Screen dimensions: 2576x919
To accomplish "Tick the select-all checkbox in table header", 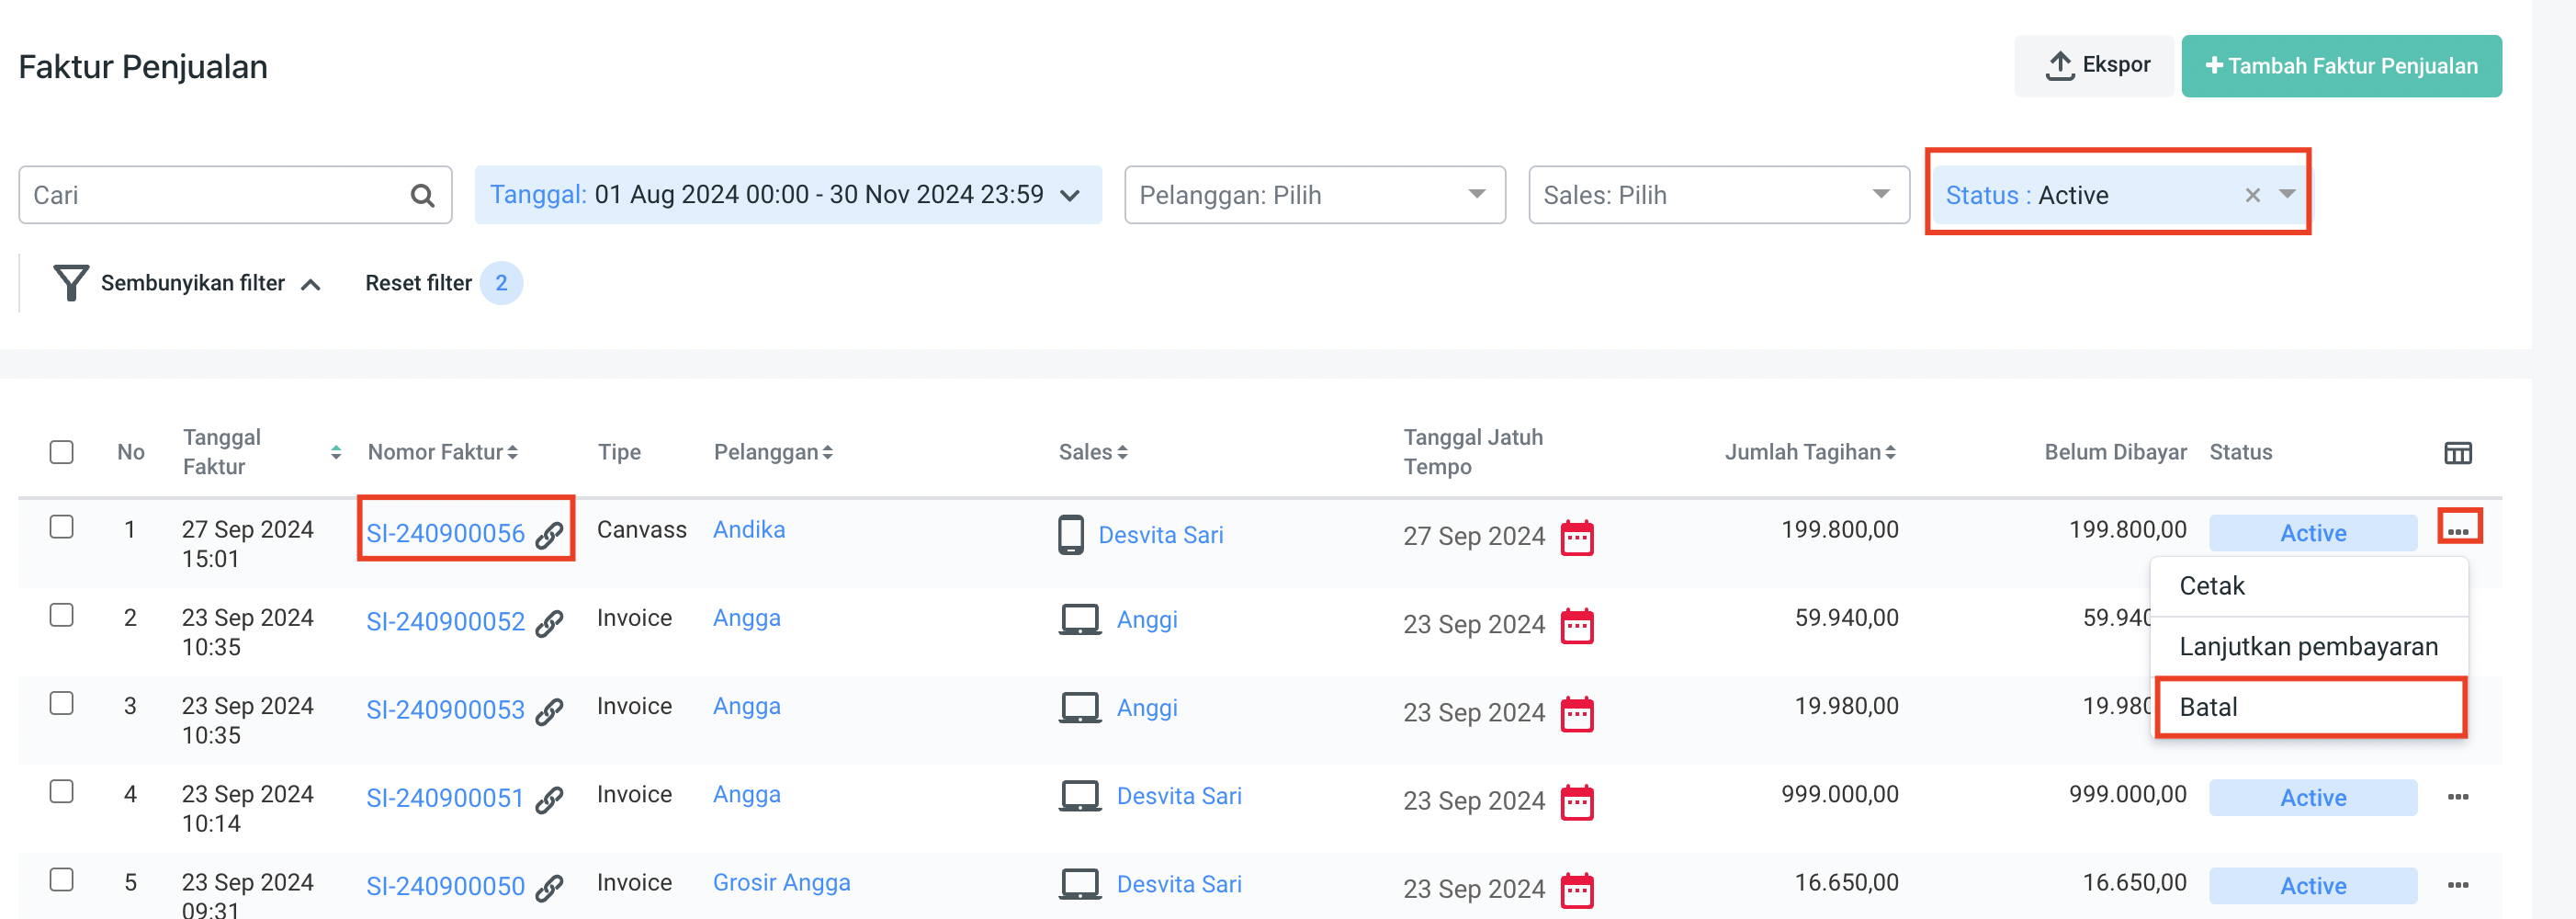I will coord(62,452).
